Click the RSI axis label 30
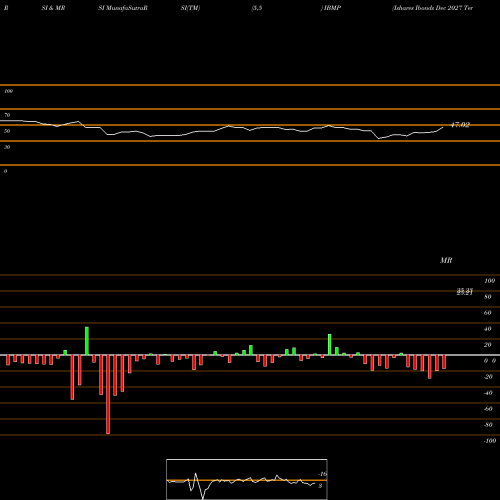 [x=7, y=147]
